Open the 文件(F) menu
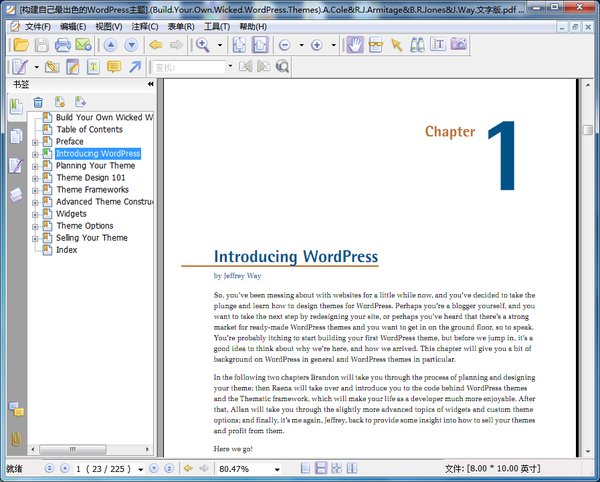Screen dimensions: 600x482 click(38, 26)
